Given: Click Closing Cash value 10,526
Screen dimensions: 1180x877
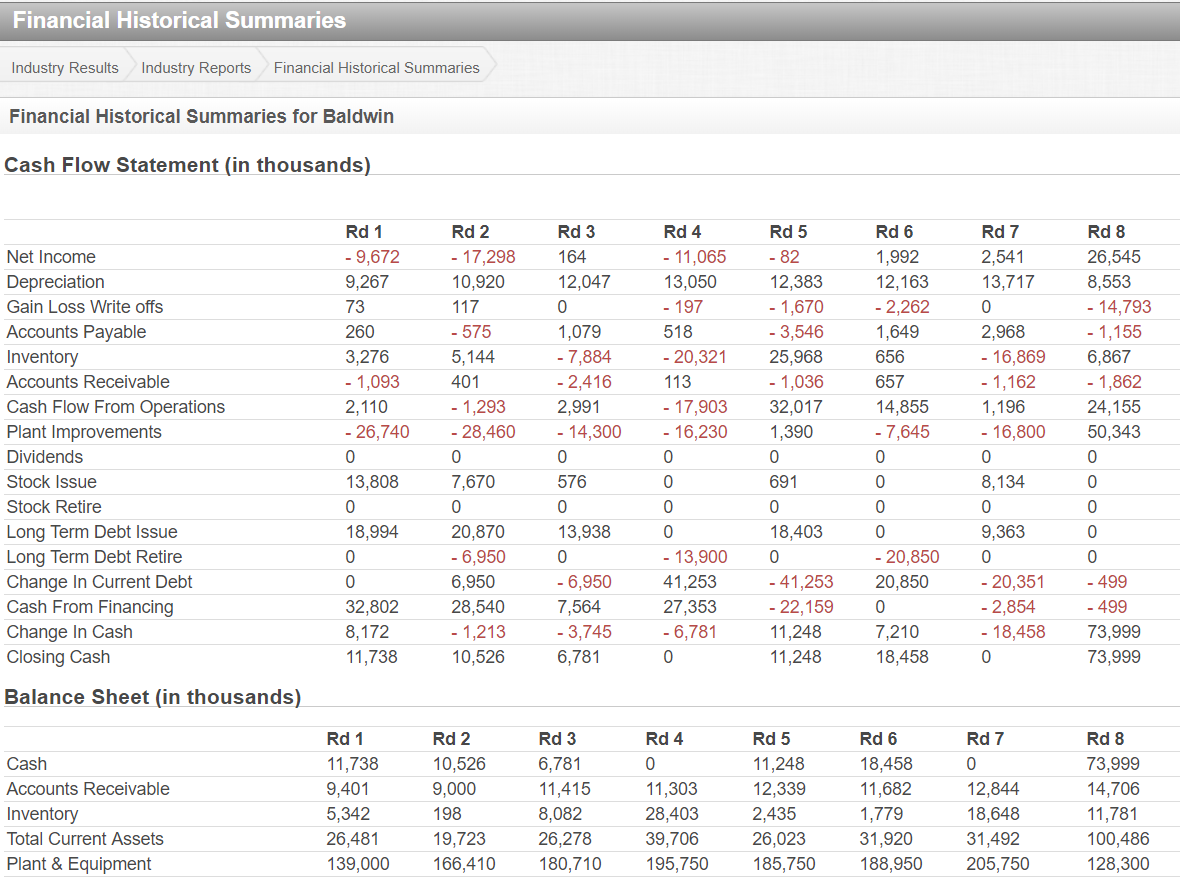Looking at the screenshot, I should click(478, 656).
